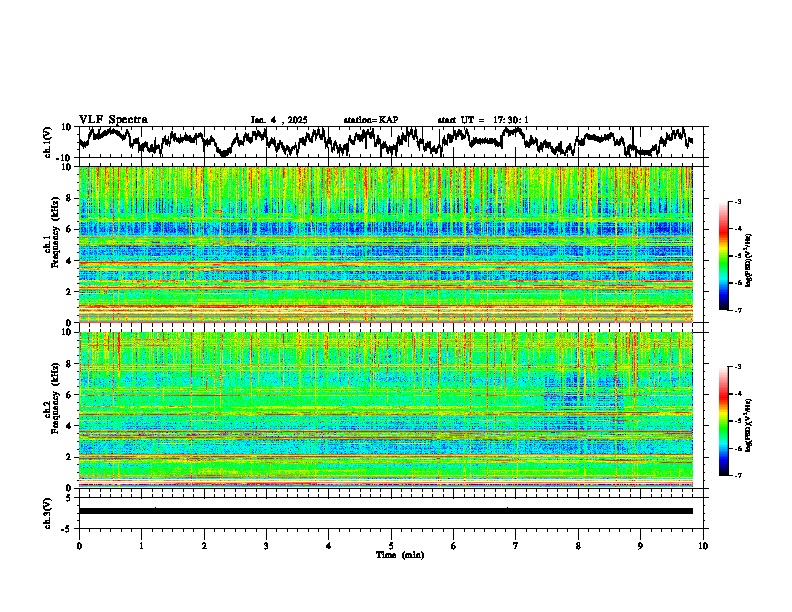The image size is (792, 612).
Task: Click the time axis tick label '0'
Action: [79, 546]
